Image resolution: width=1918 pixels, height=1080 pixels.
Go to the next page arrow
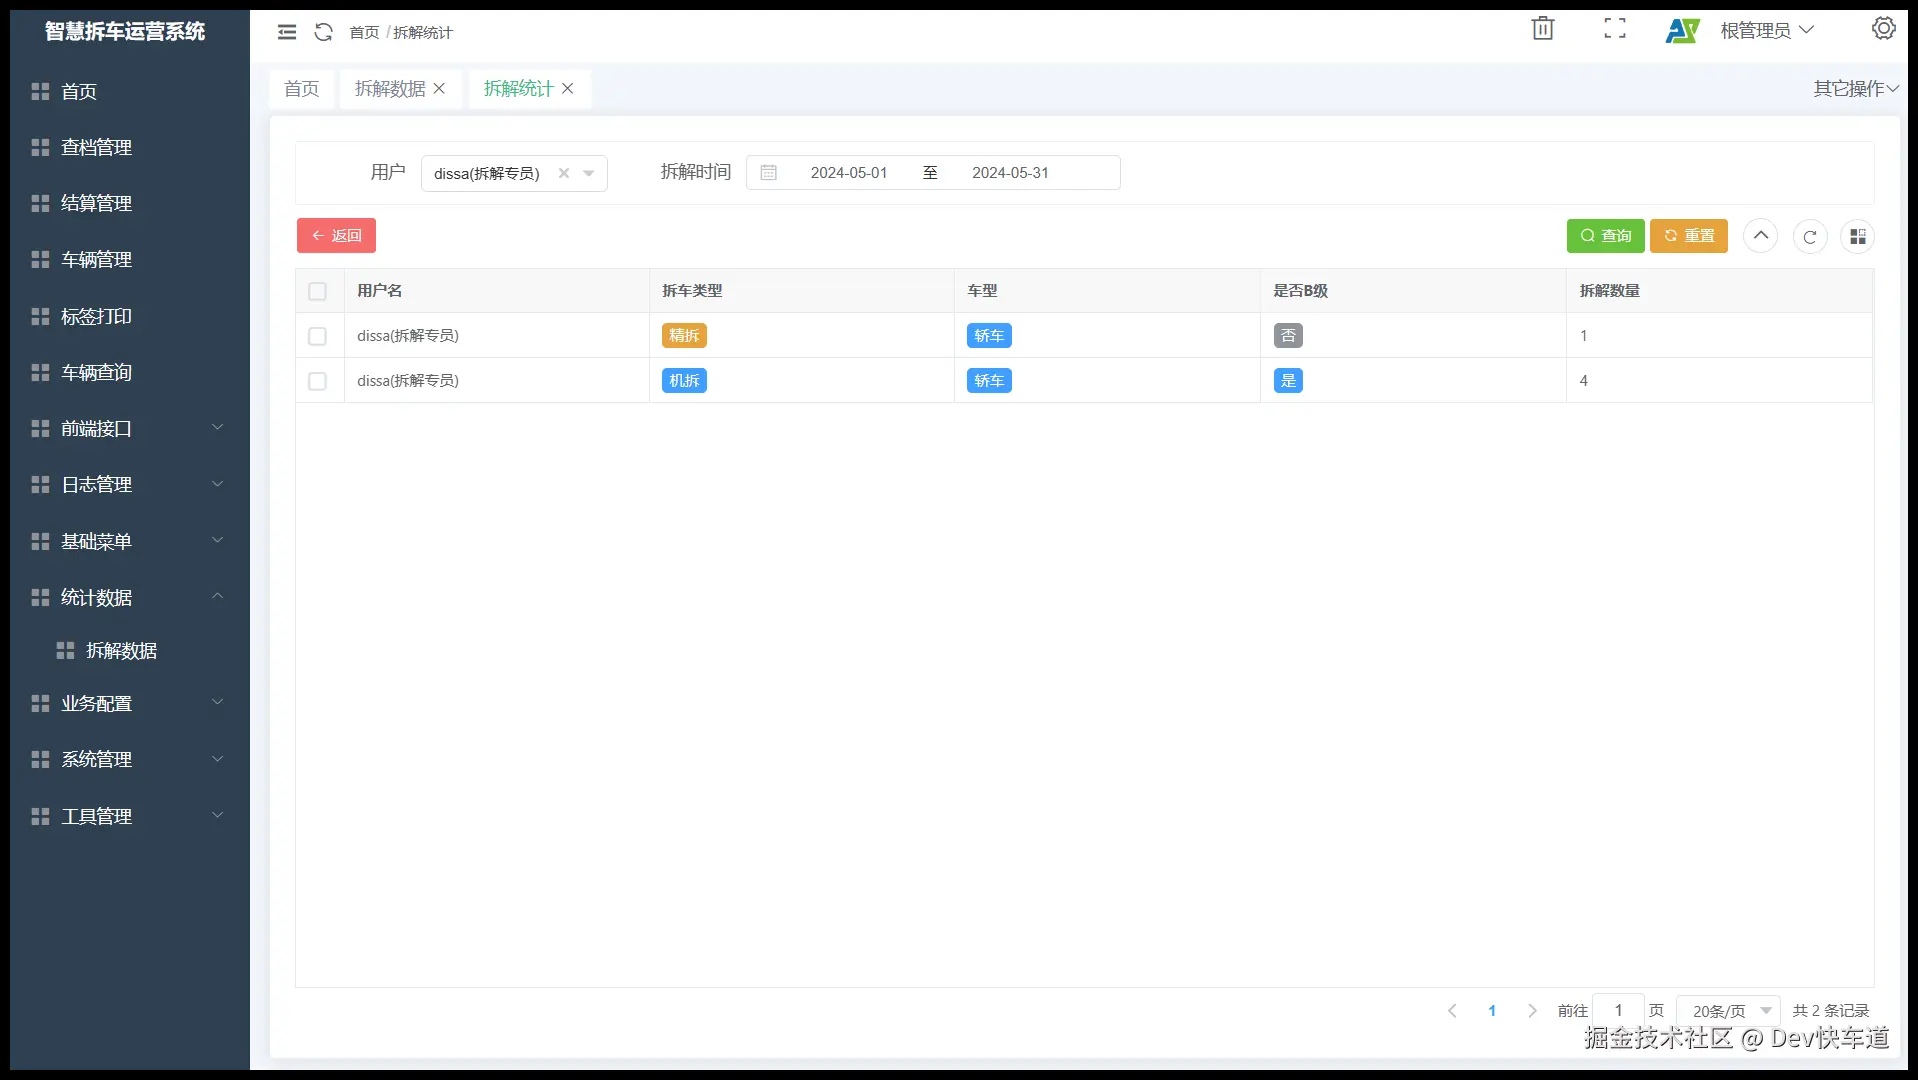coord(1532,1011)
